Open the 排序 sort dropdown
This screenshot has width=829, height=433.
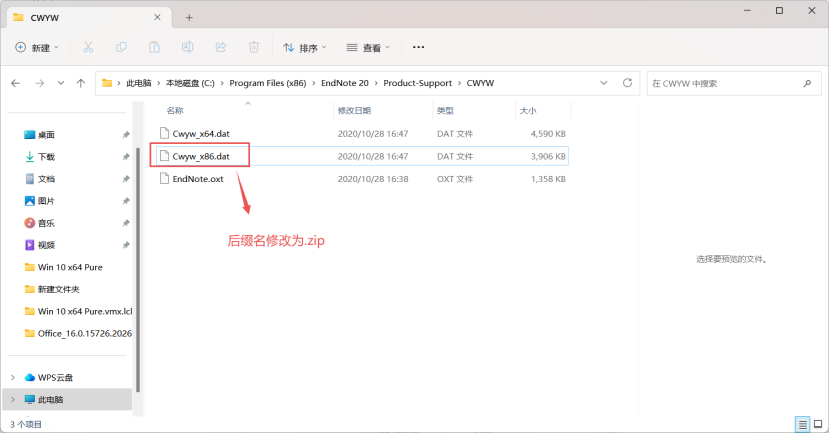pyautogui.click(x=305, y=48)
